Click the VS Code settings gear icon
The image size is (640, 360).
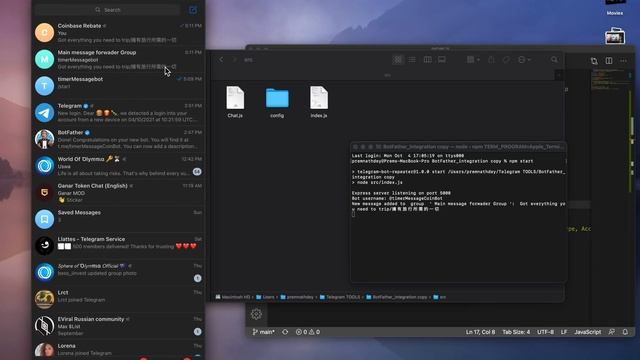(x=256, y=314)
